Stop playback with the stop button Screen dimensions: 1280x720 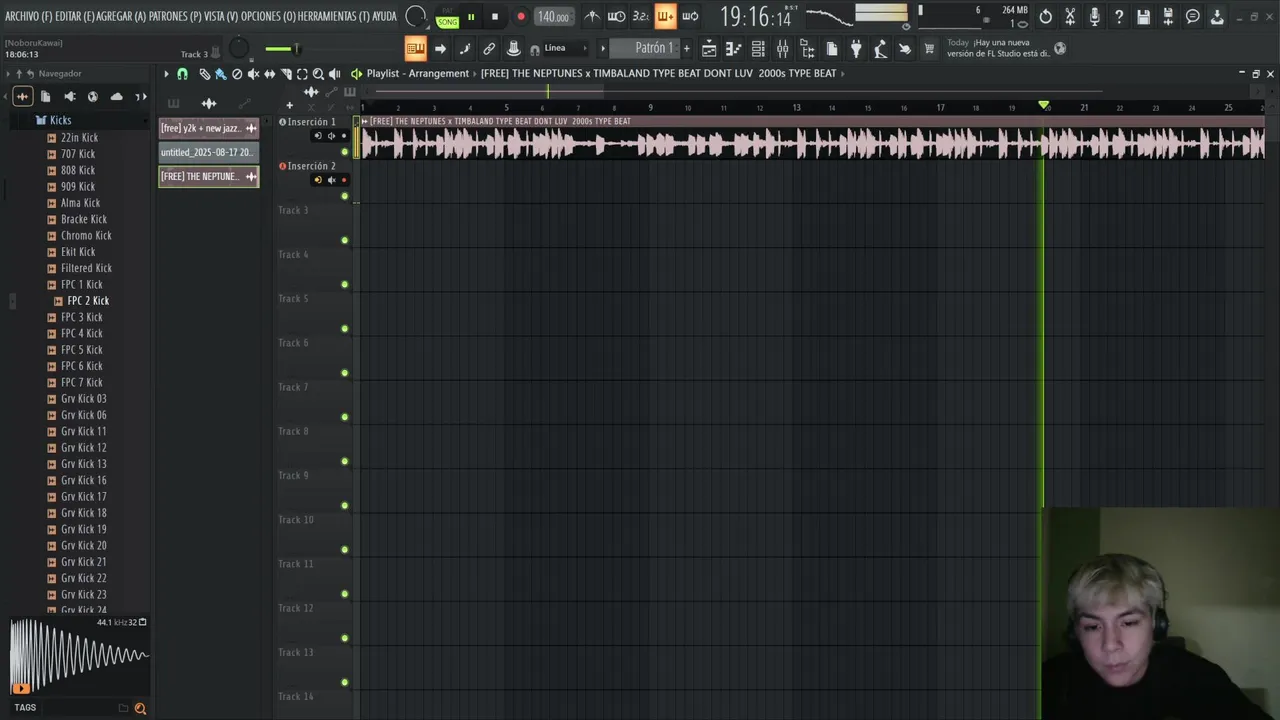(x=494, y=17)
